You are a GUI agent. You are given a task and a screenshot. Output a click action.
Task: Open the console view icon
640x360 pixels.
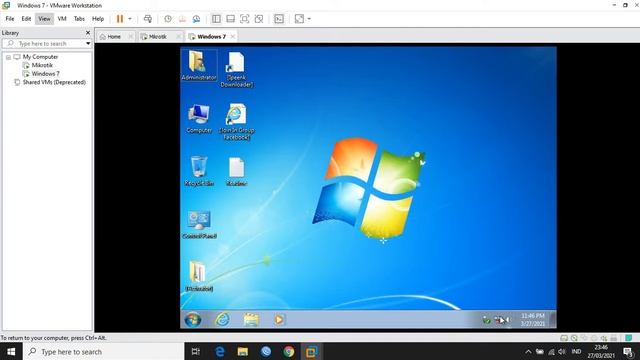279,19
